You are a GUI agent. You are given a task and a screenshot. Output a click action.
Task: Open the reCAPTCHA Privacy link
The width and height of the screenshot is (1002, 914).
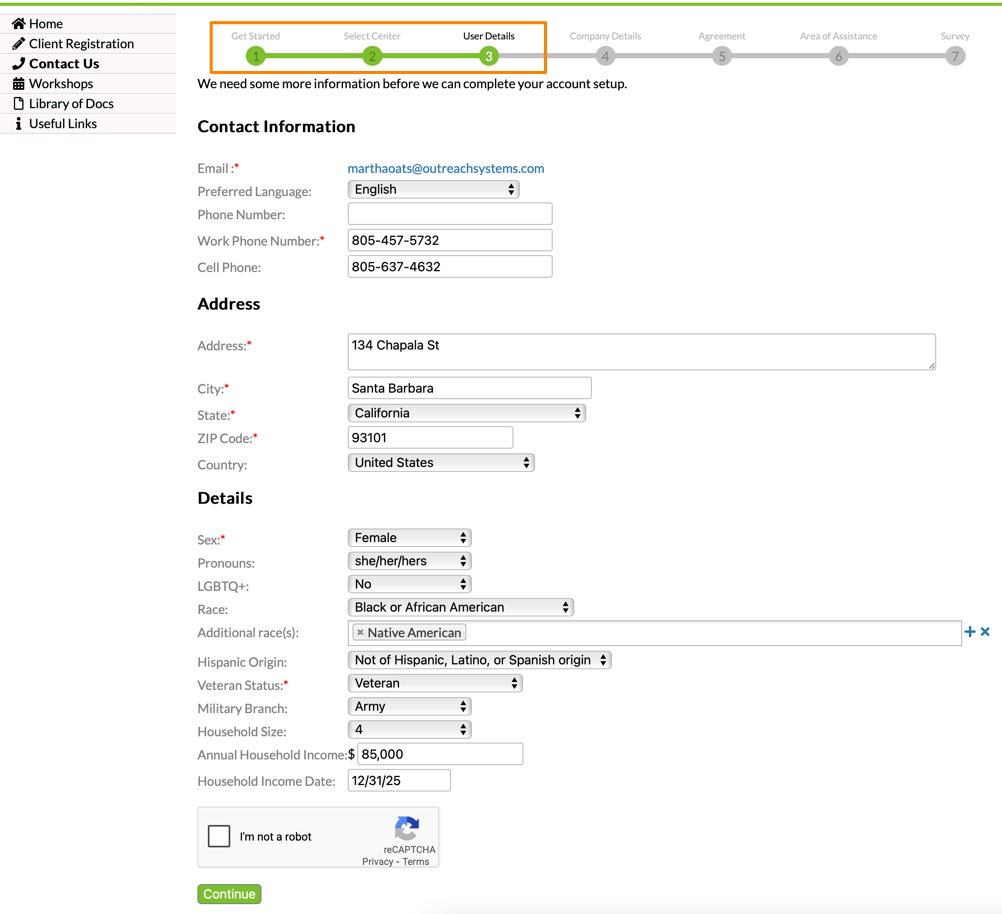coord(377,862)
